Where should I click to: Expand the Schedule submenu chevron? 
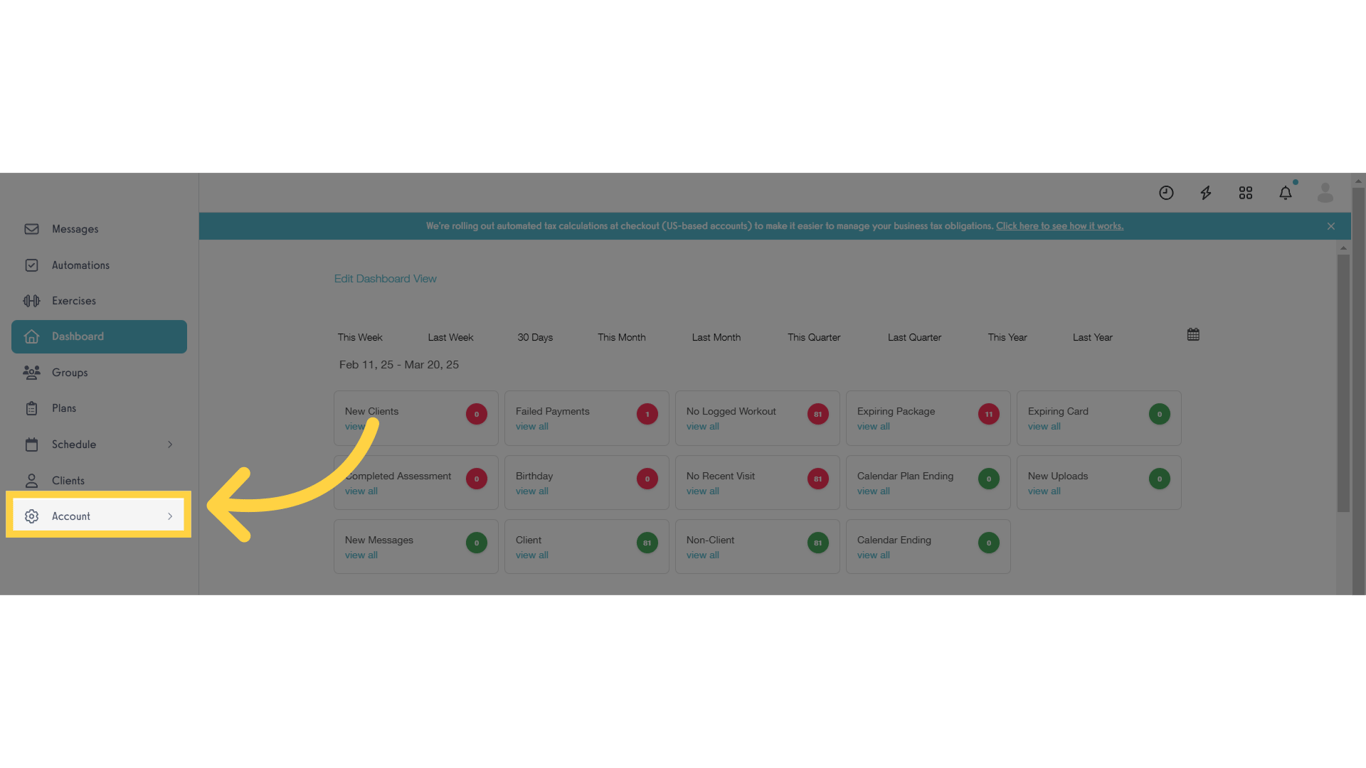click(x=170, y=445)
